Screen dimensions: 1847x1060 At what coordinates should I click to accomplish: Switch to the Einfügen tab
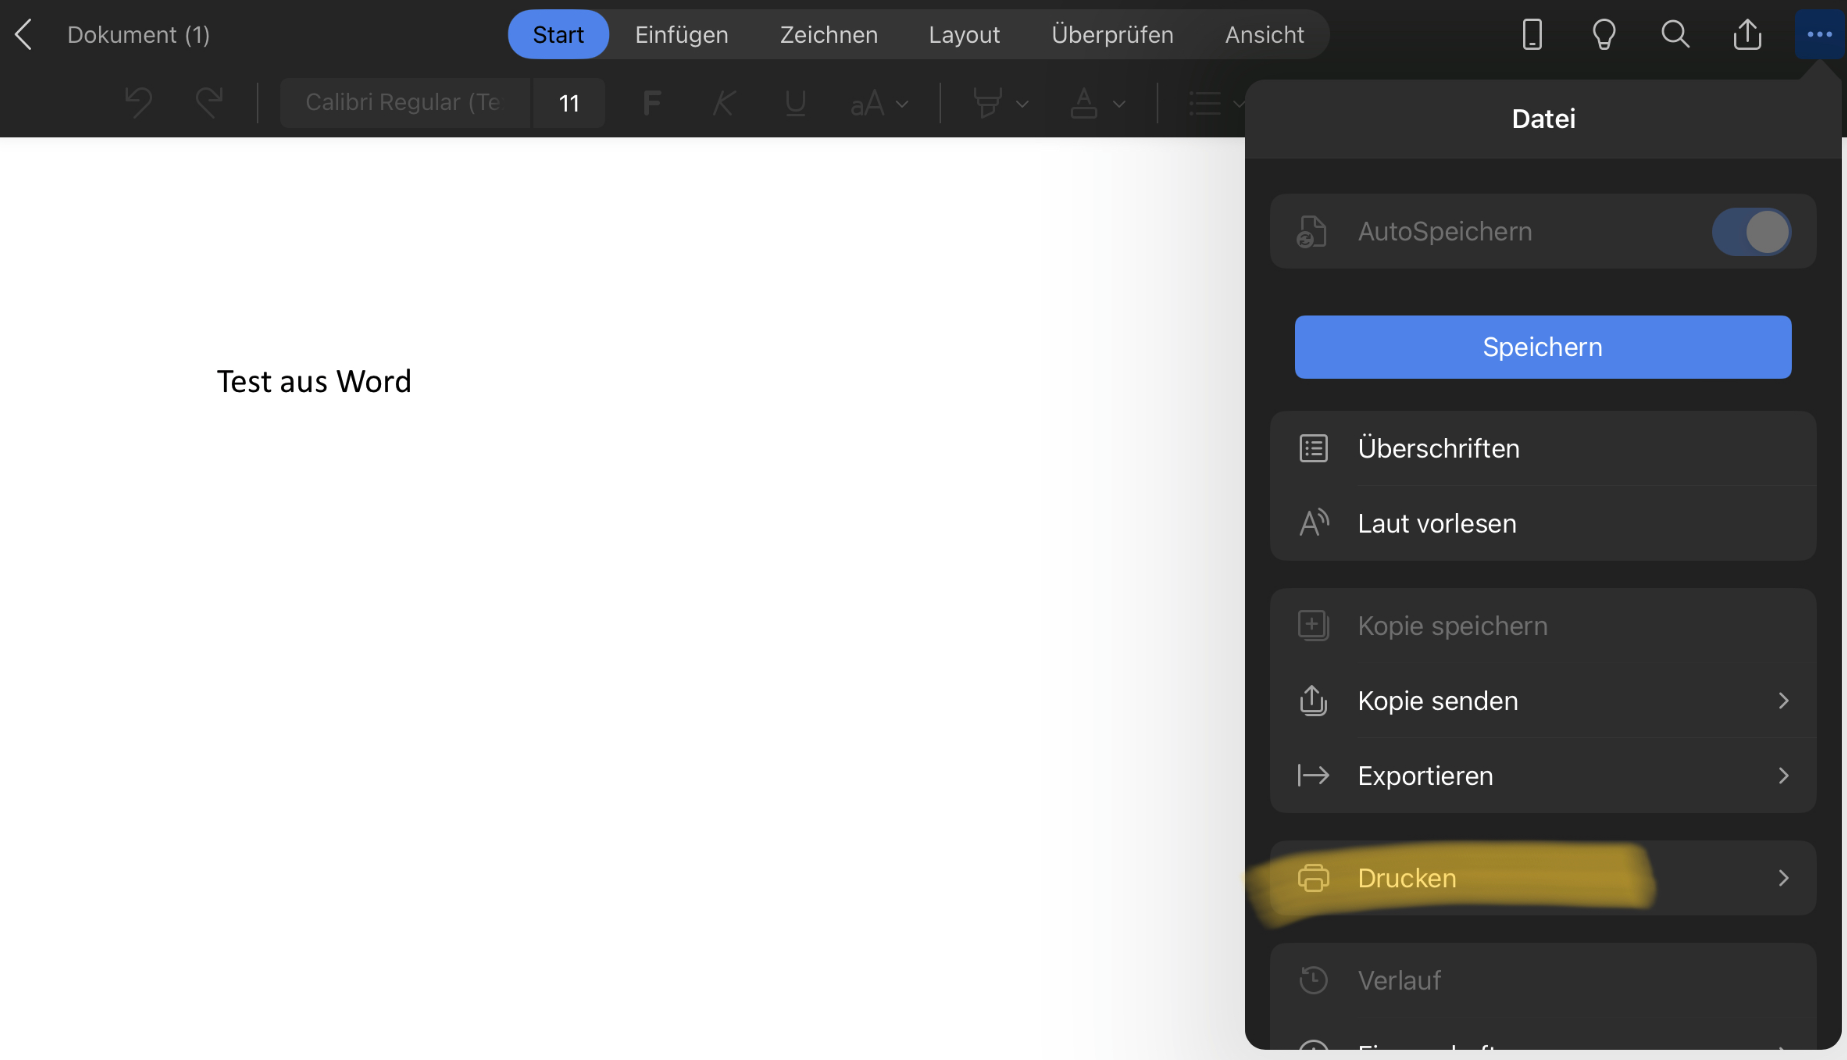681,35
